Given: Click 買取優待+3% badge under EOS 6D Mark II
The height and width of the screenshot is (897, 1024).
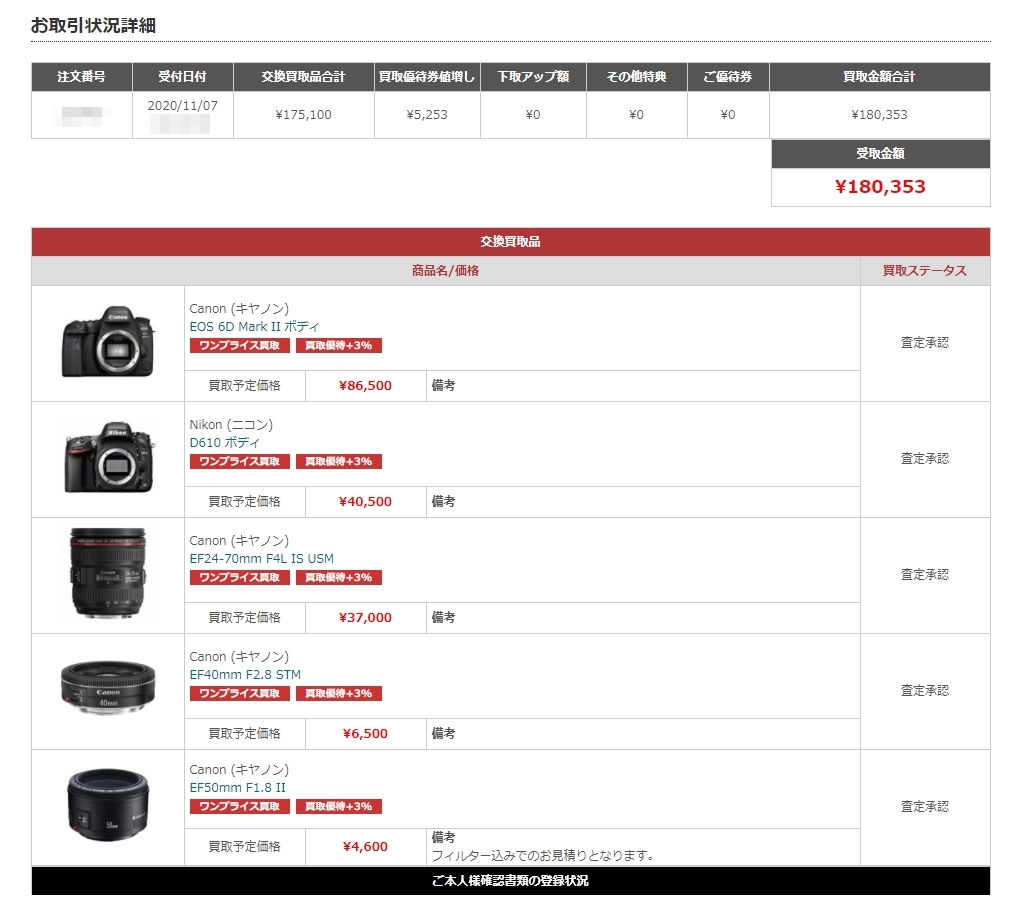Looking at the screenshot, I should pyautogui.click(x=338, y=345).
